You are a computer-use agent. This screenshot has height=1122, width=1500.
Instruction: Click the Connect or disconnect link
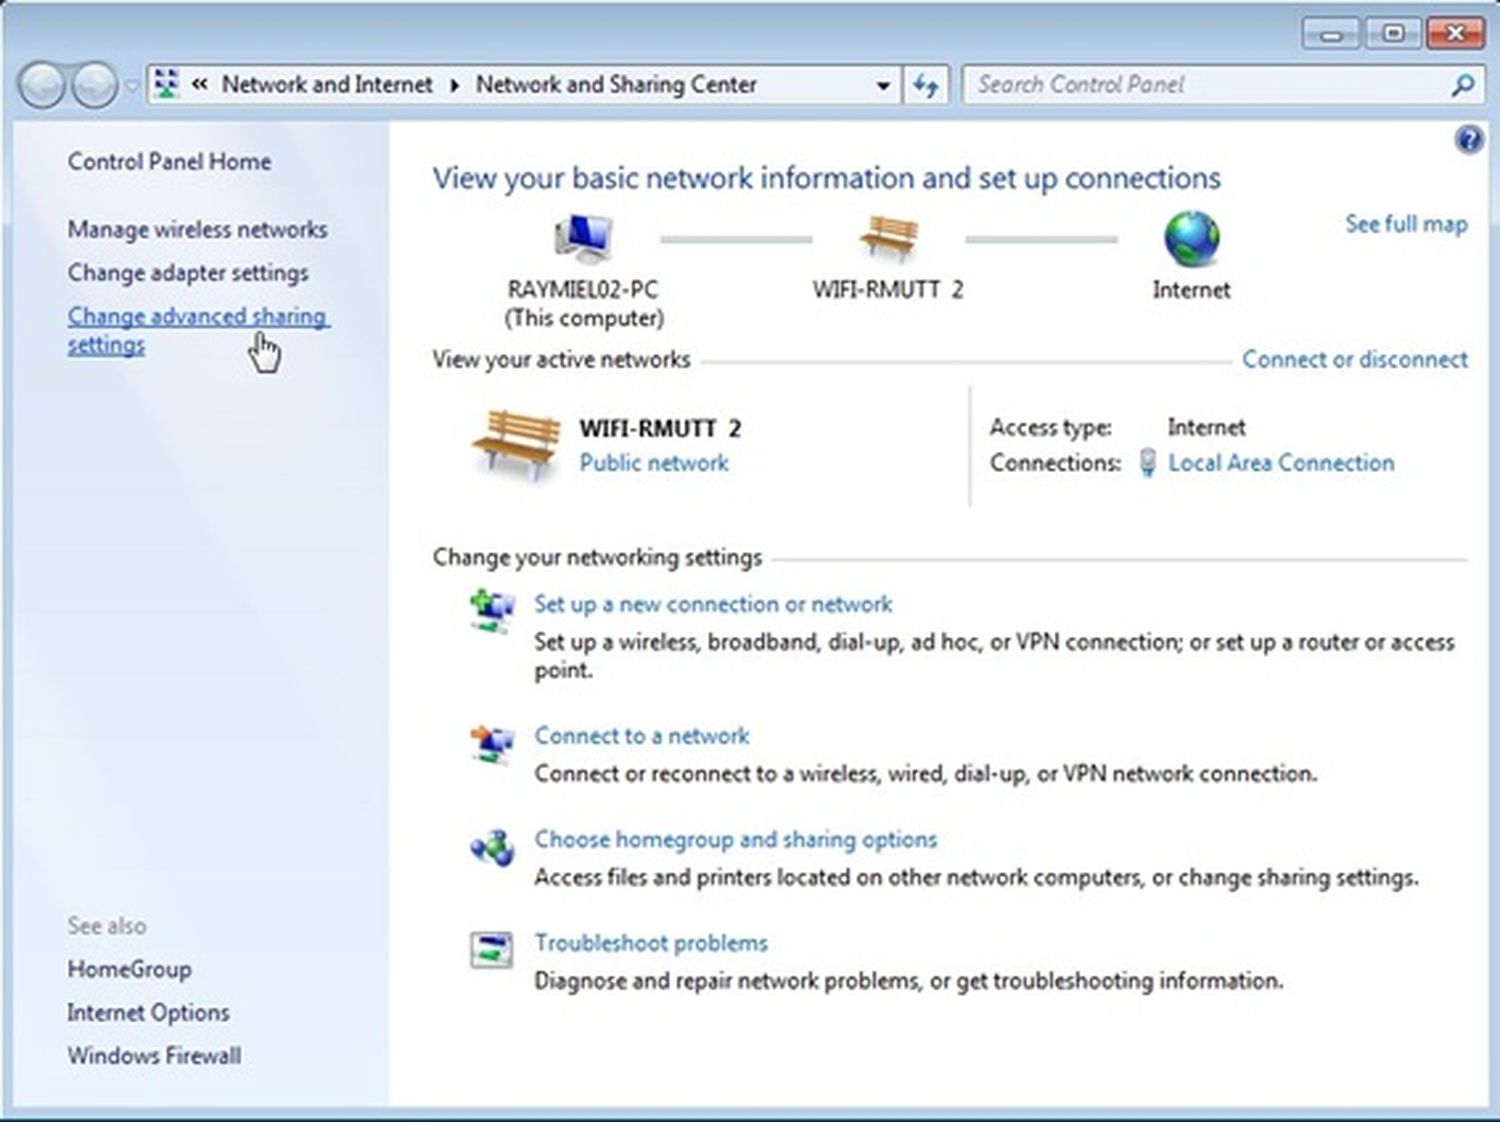click(1355, 359)
